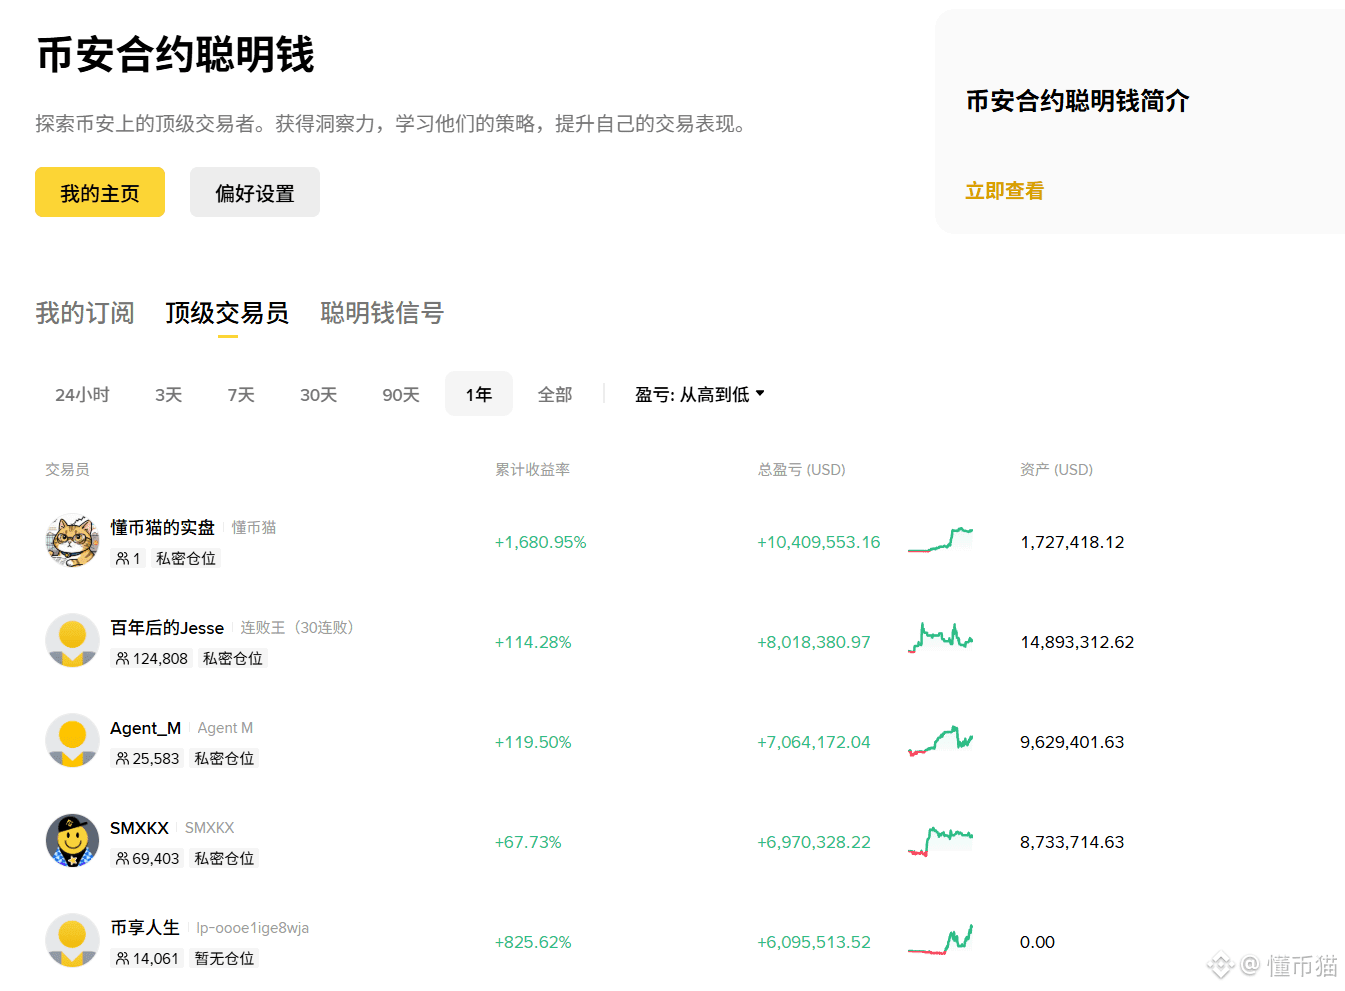View Agent_M PnL sparkline chart
Screen dimensions: 1345x991
tap(940, 740)
